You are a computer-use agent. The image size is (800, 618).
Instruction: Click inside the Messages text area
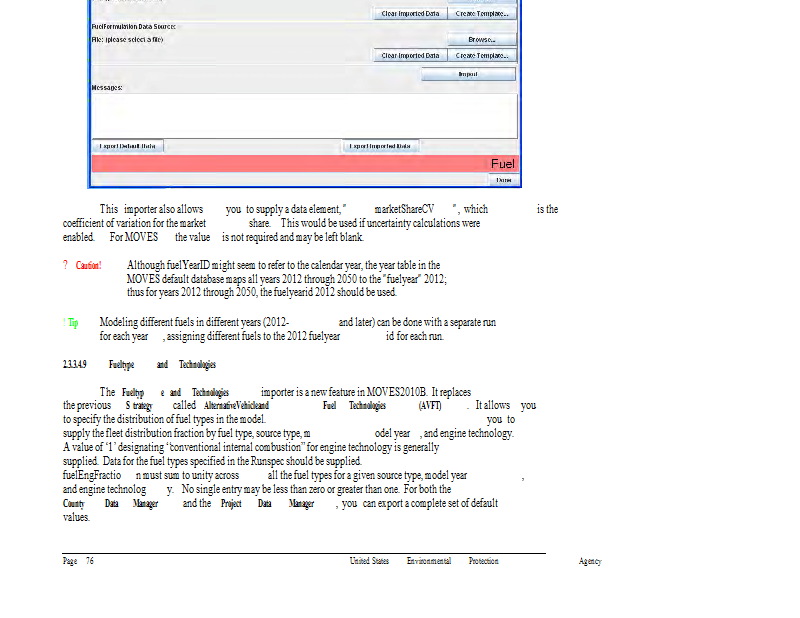coord(305,114)
